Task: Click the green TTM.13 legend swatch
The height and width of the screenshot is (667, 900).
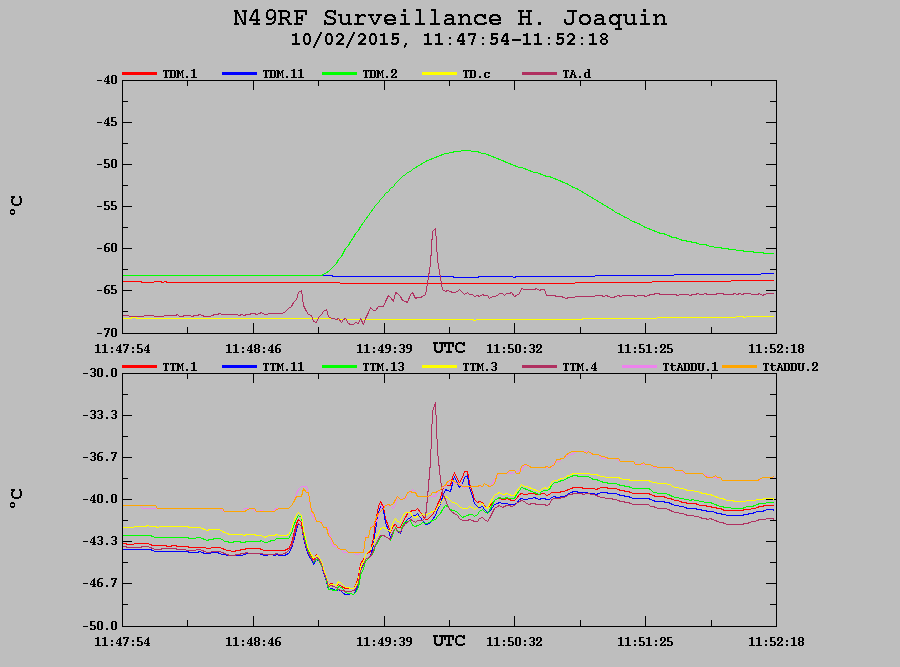Action: (339, 366)
